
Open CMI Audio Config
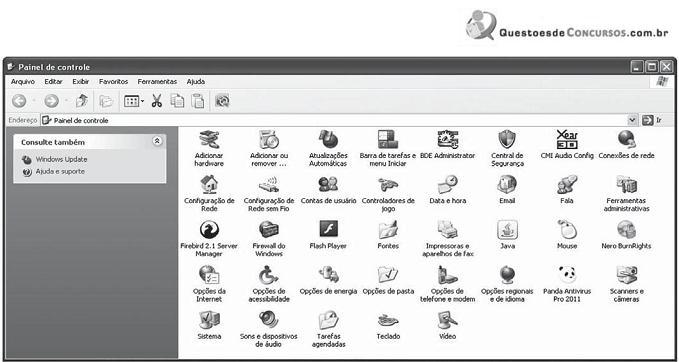click(567, 140)
